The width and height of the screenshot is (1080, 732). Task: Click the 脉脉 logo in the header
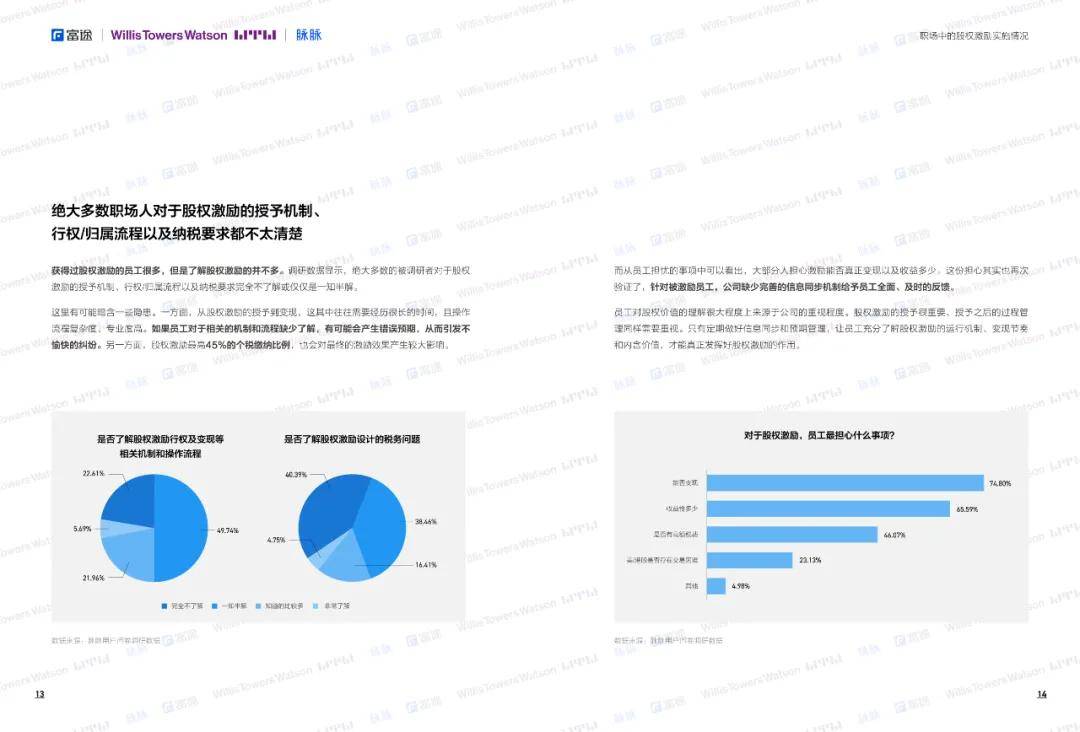(309, 35)
